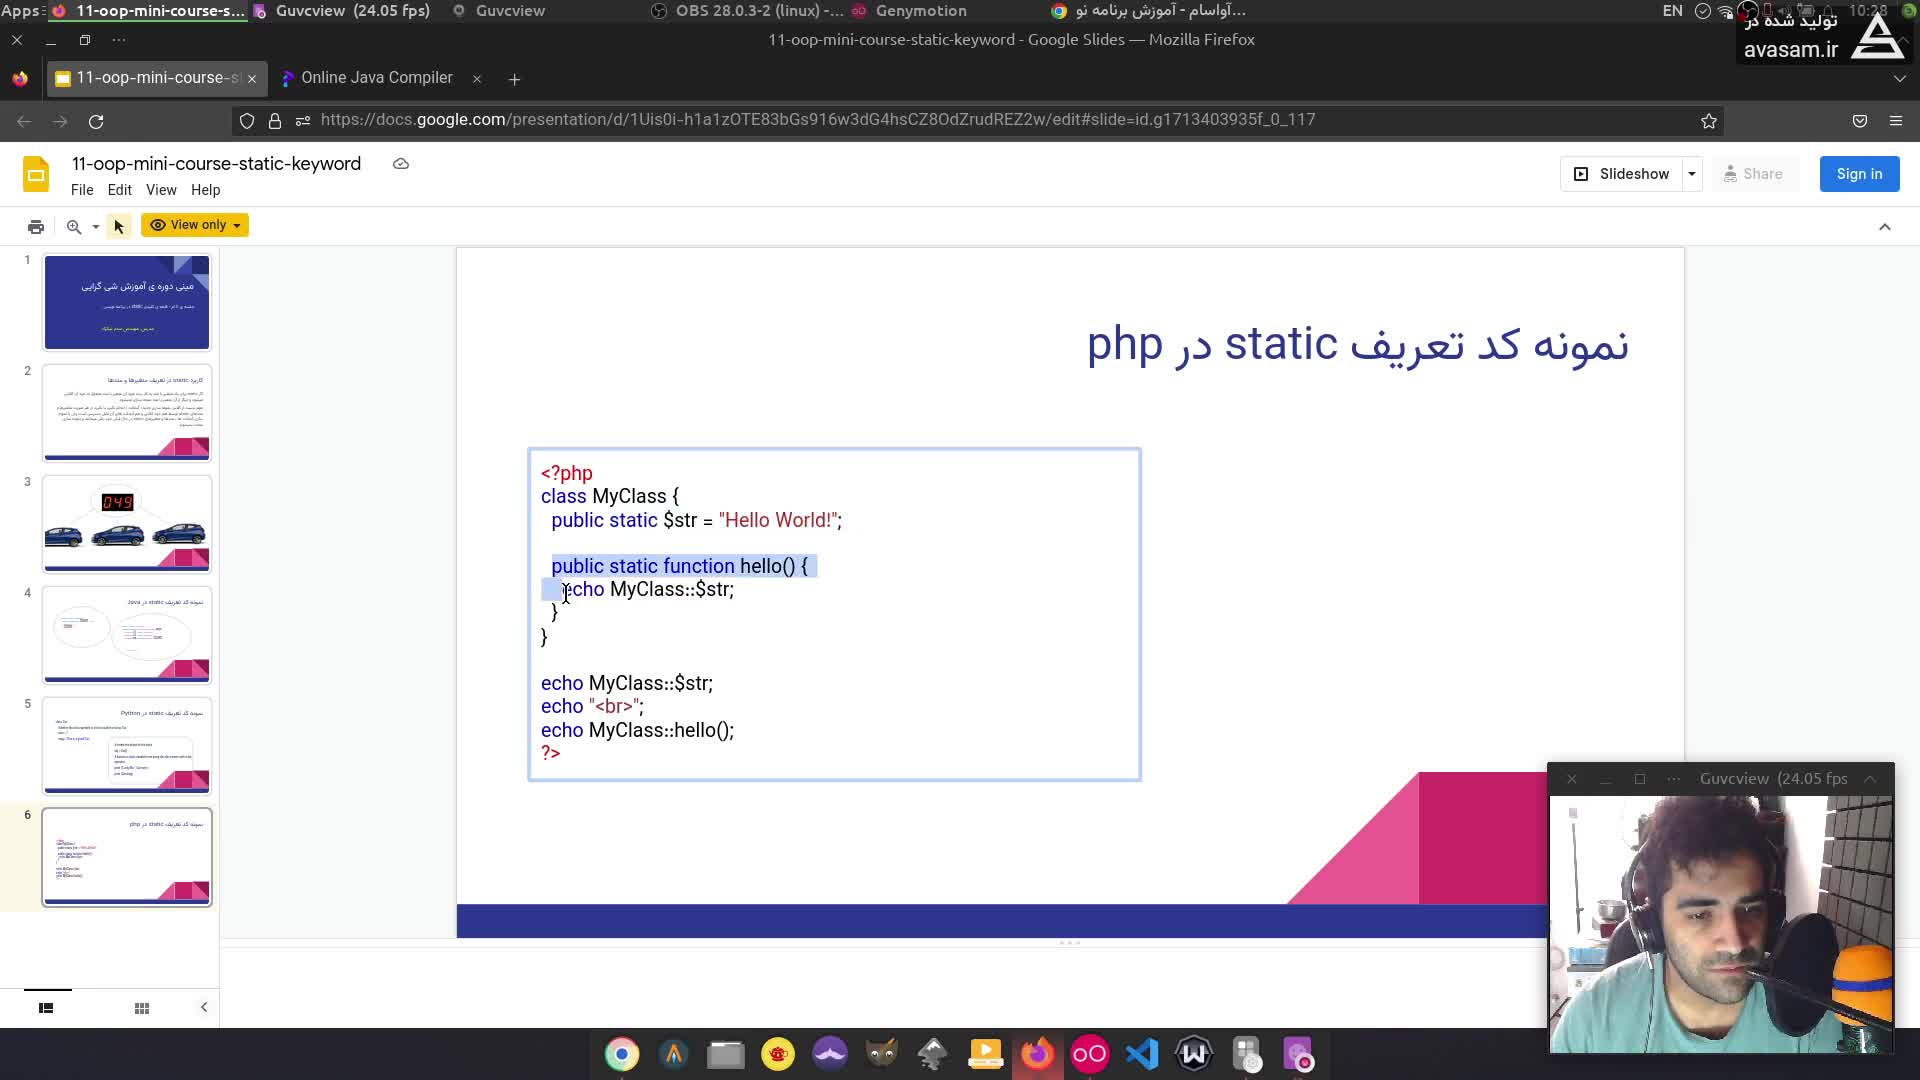
Task: Switch to grid view of slides
Action: pyautogui.click(x=142, y=1008)
